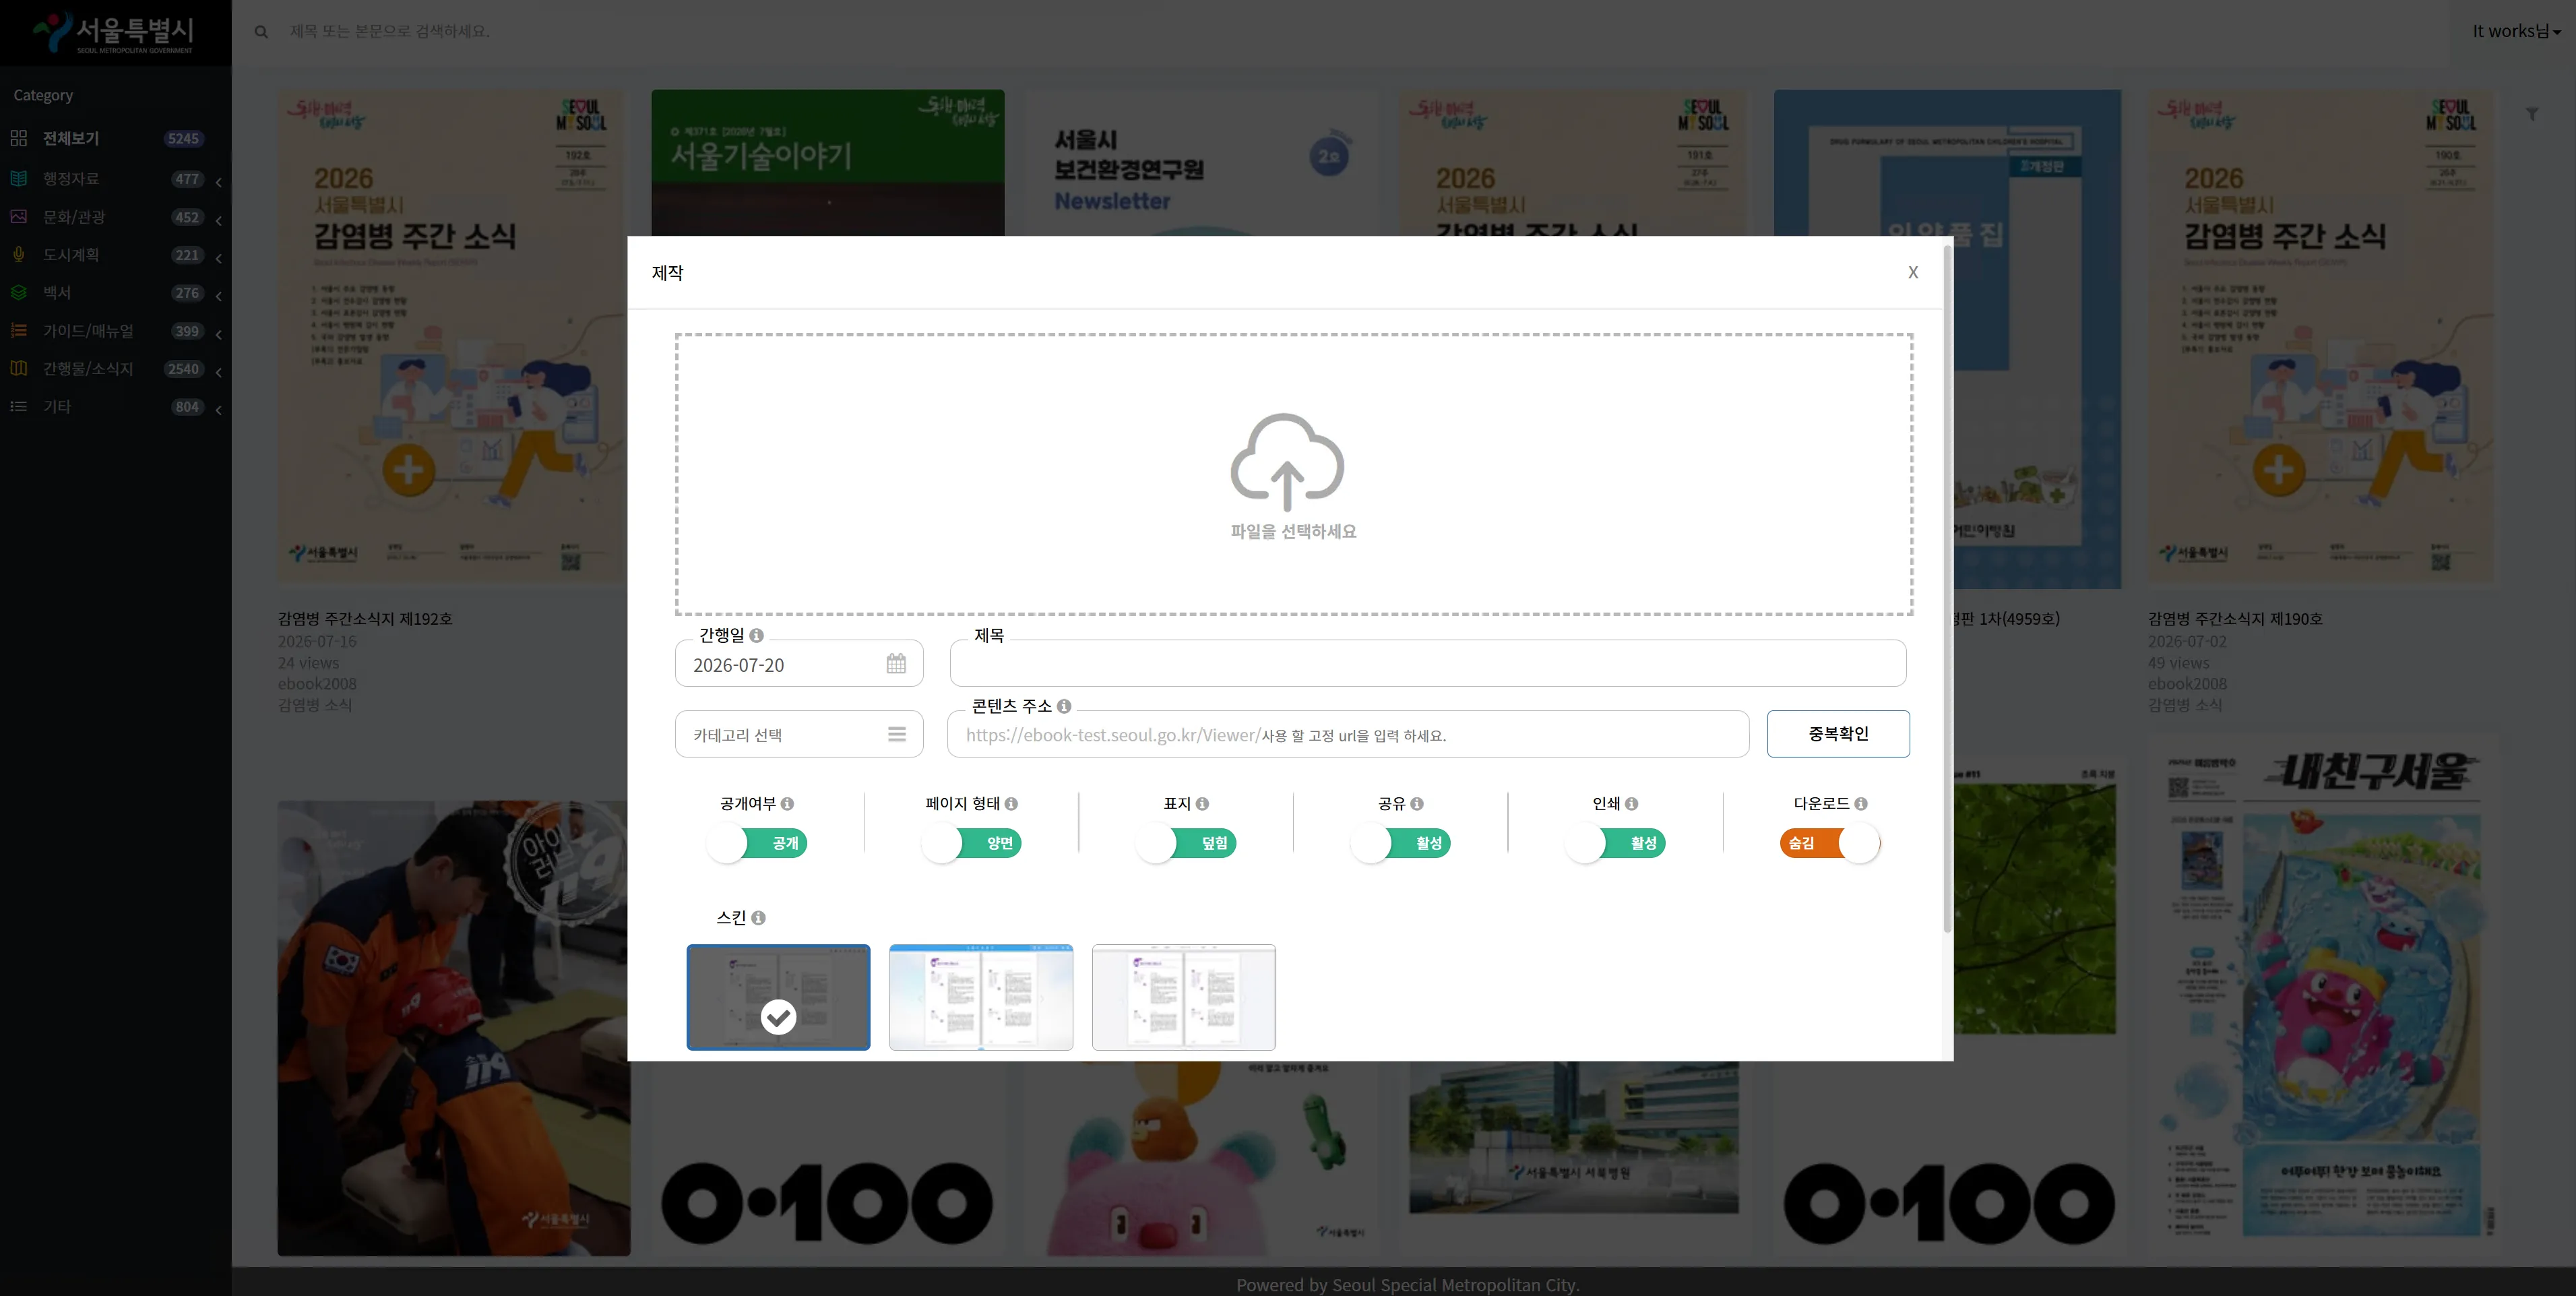Open the It works user menu

pos(2516,31)
